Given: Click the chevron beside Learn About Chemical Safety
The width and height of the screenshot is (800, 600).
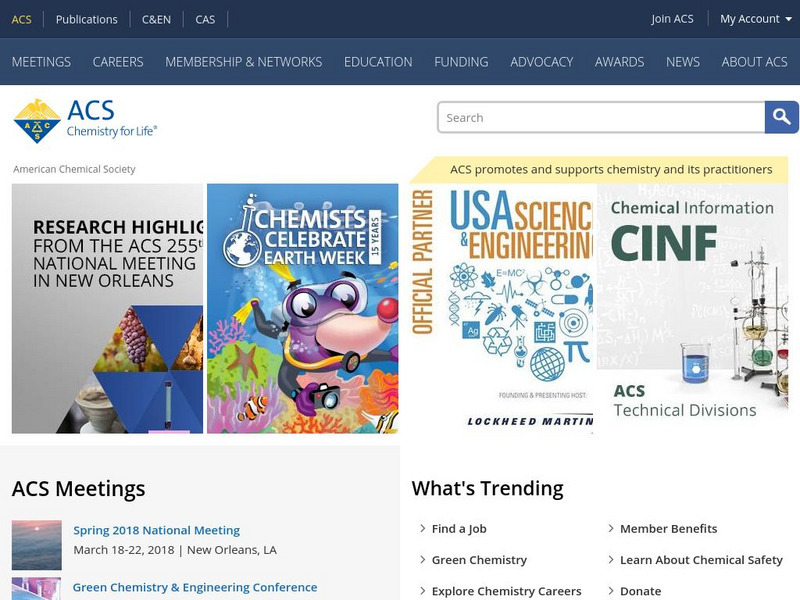Looking at the screenshot, I should click(x=611, y=559).
